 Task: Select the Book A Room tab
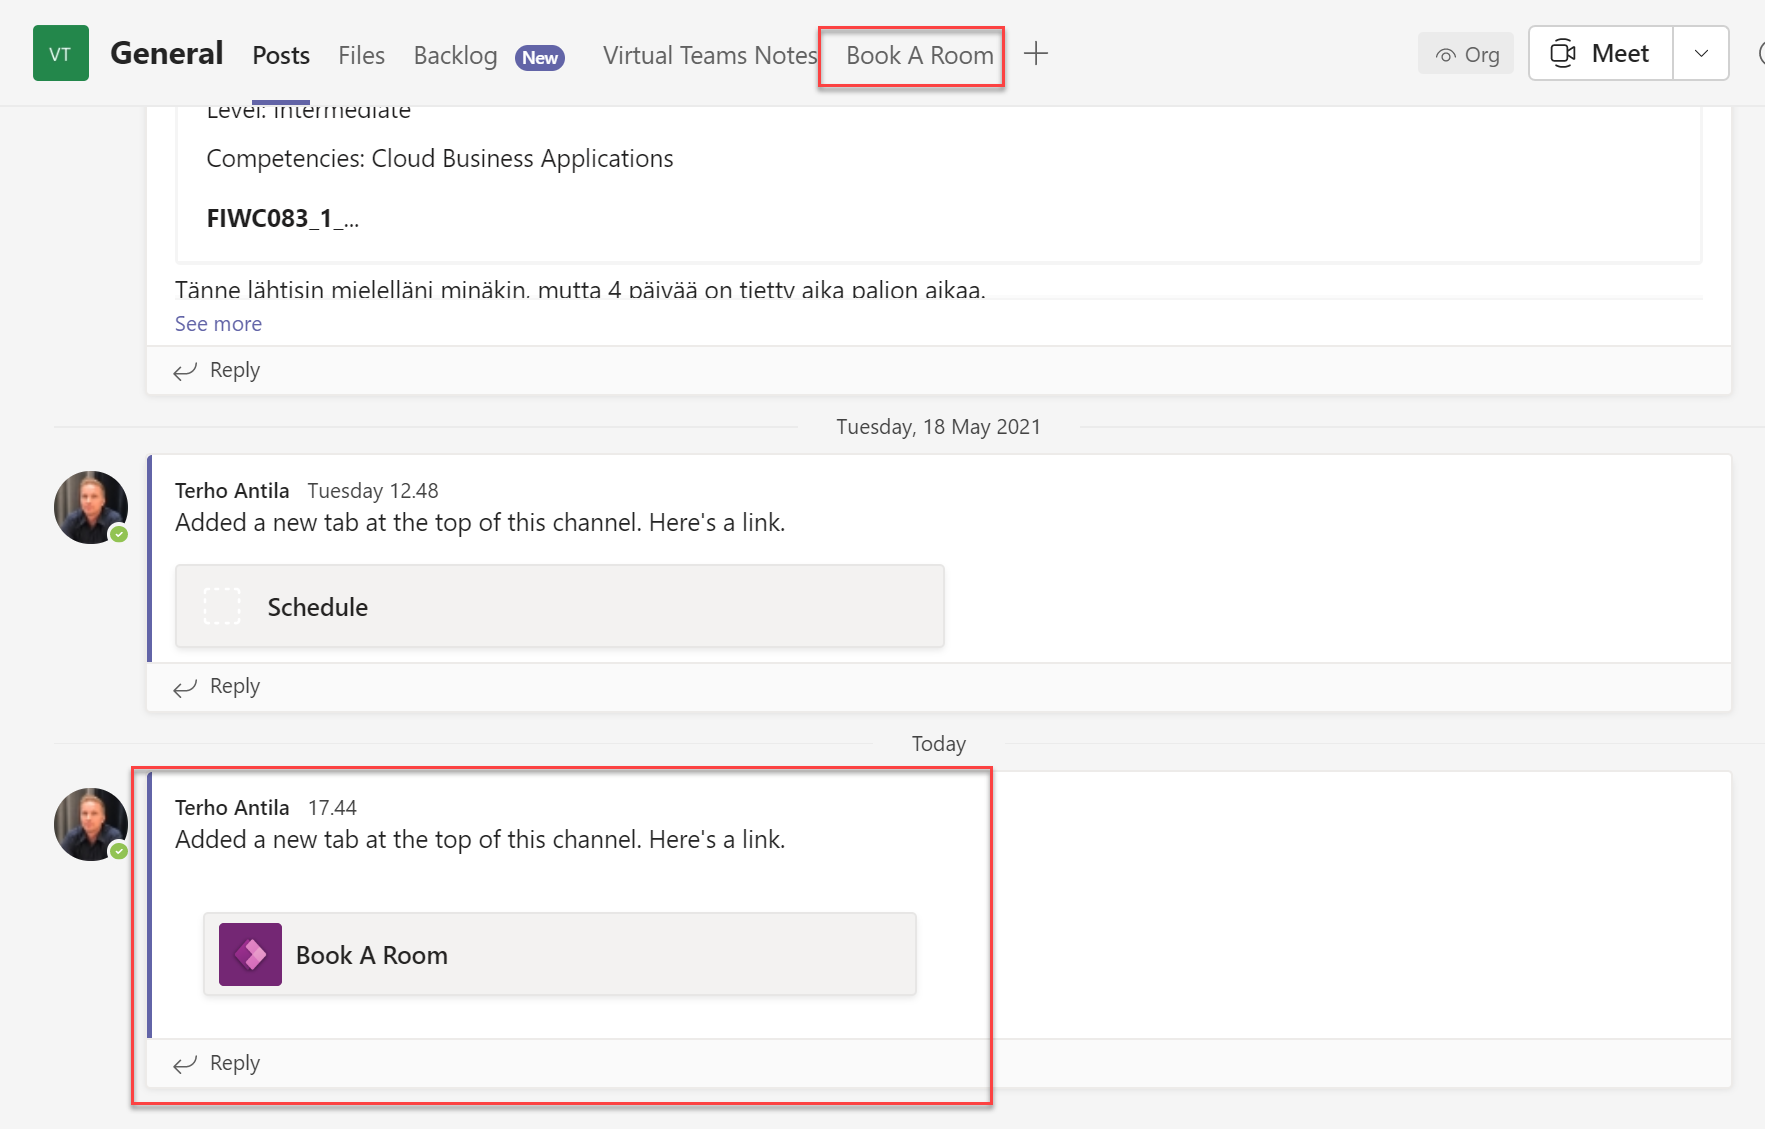(919, 56)
